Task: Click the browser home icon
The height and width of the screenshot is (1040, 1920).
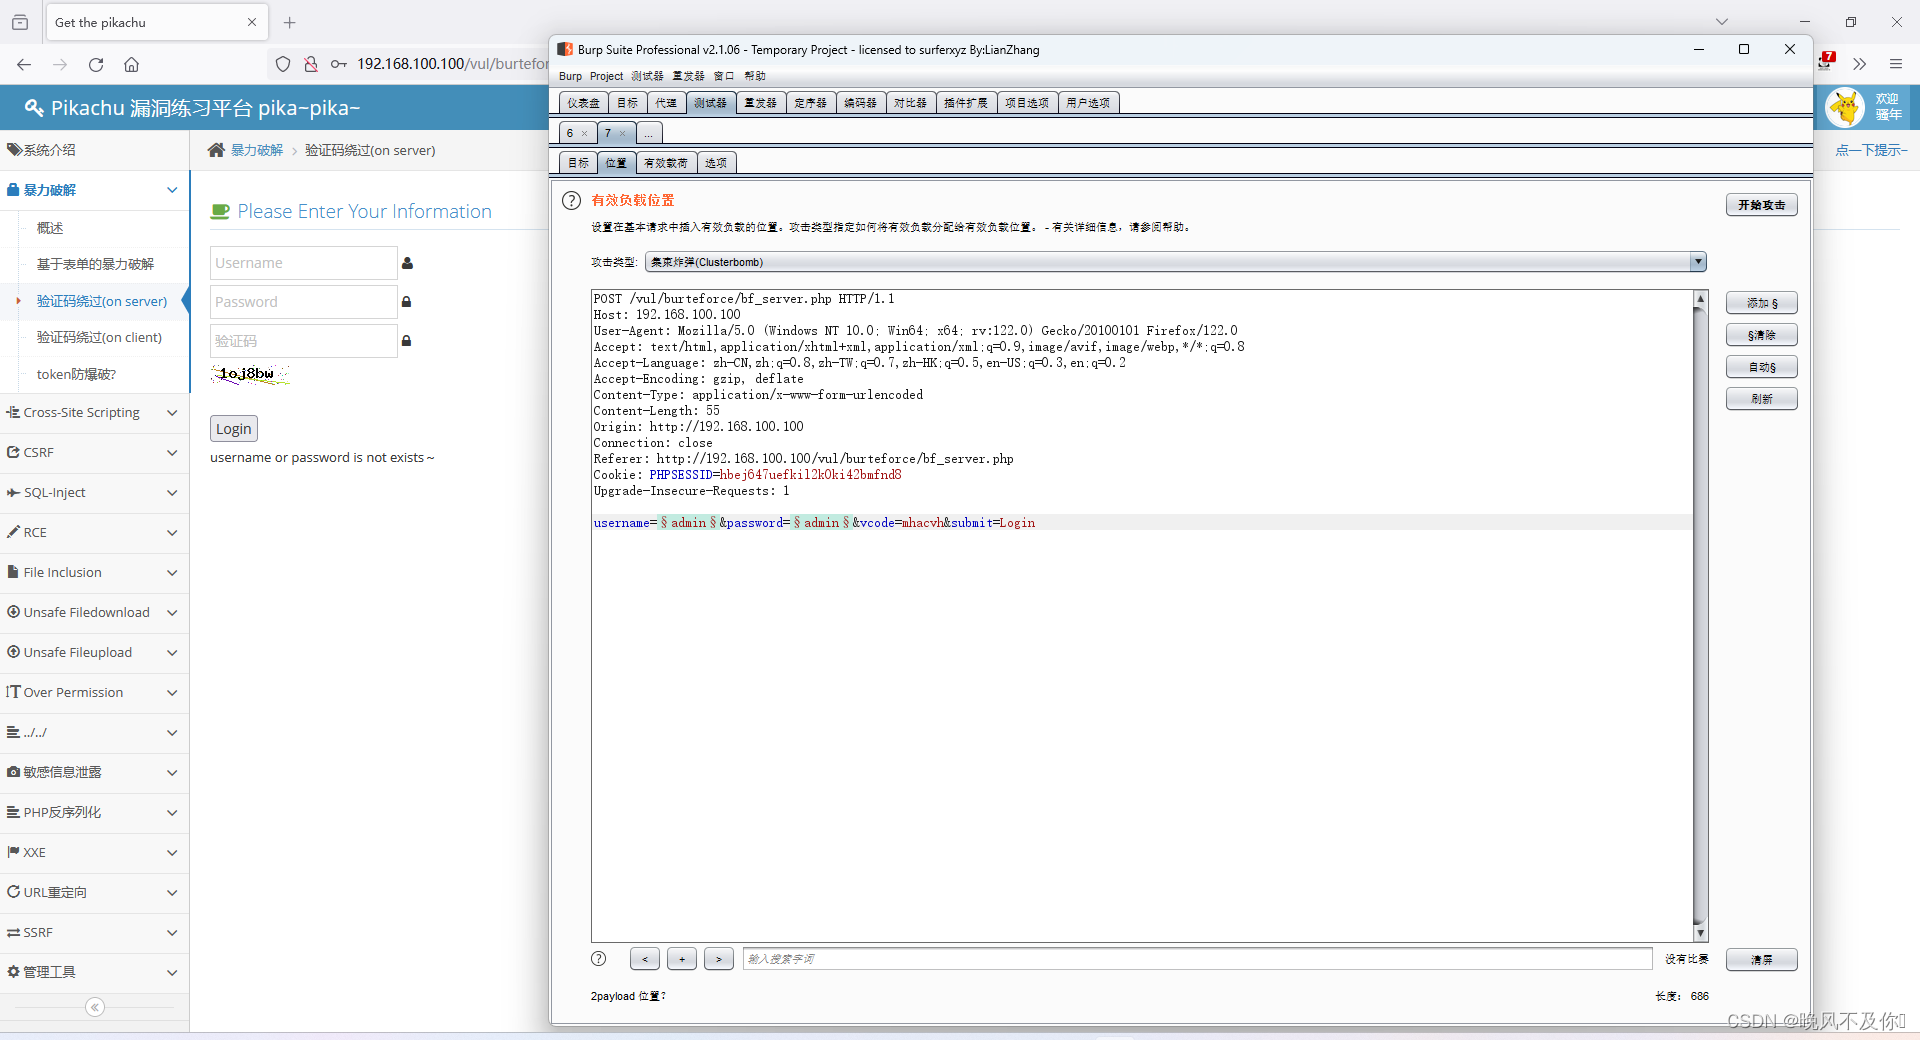Action: (131, 64)
